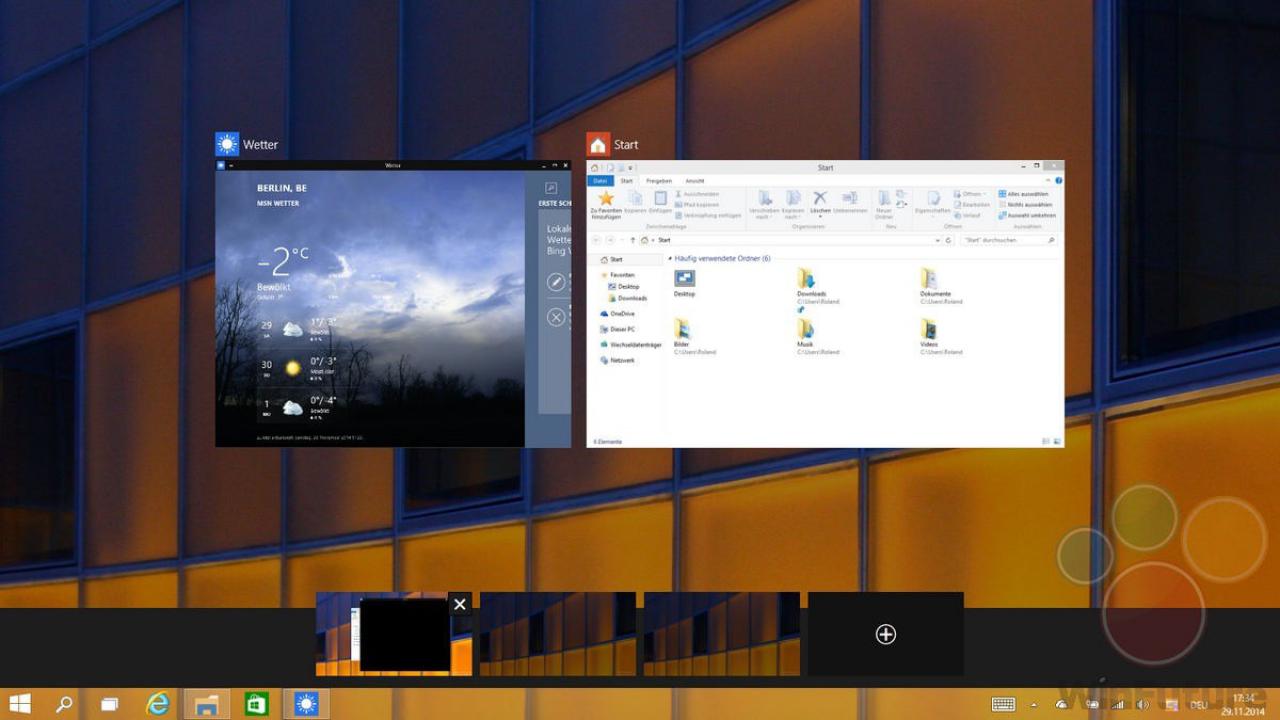This screenshot has height=720, width=1280.
Task: Select the Wetter window thumbnail
Action: point(393,304)
